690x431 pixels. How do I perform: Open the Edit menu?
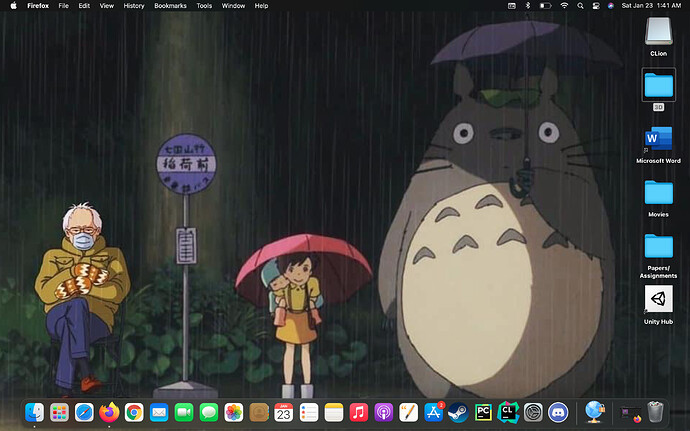[84, 6]
